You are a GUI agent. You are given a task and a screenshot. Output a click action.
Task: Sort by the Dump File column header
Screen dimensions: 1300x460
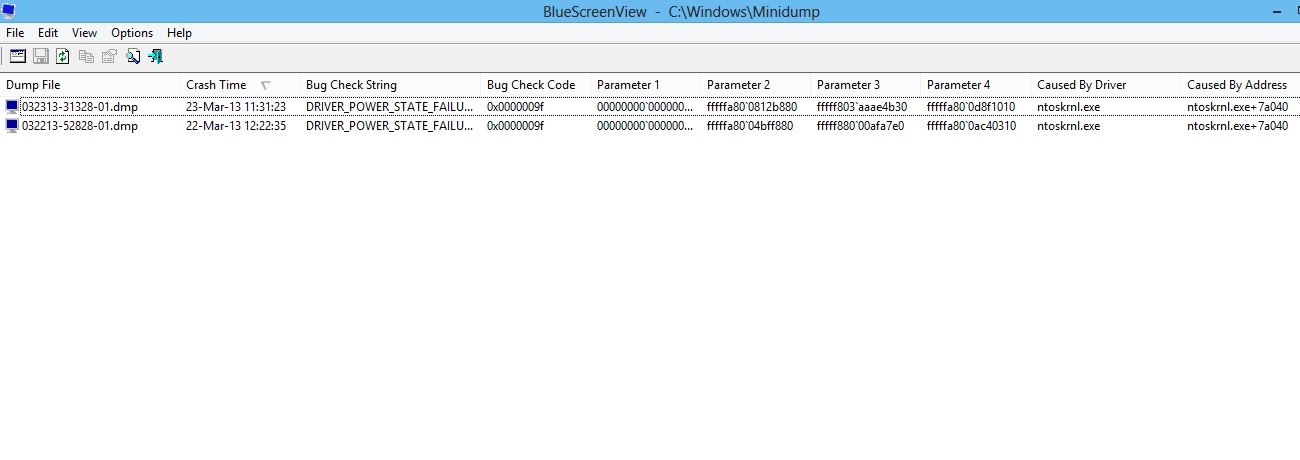[x=90, y=85]
